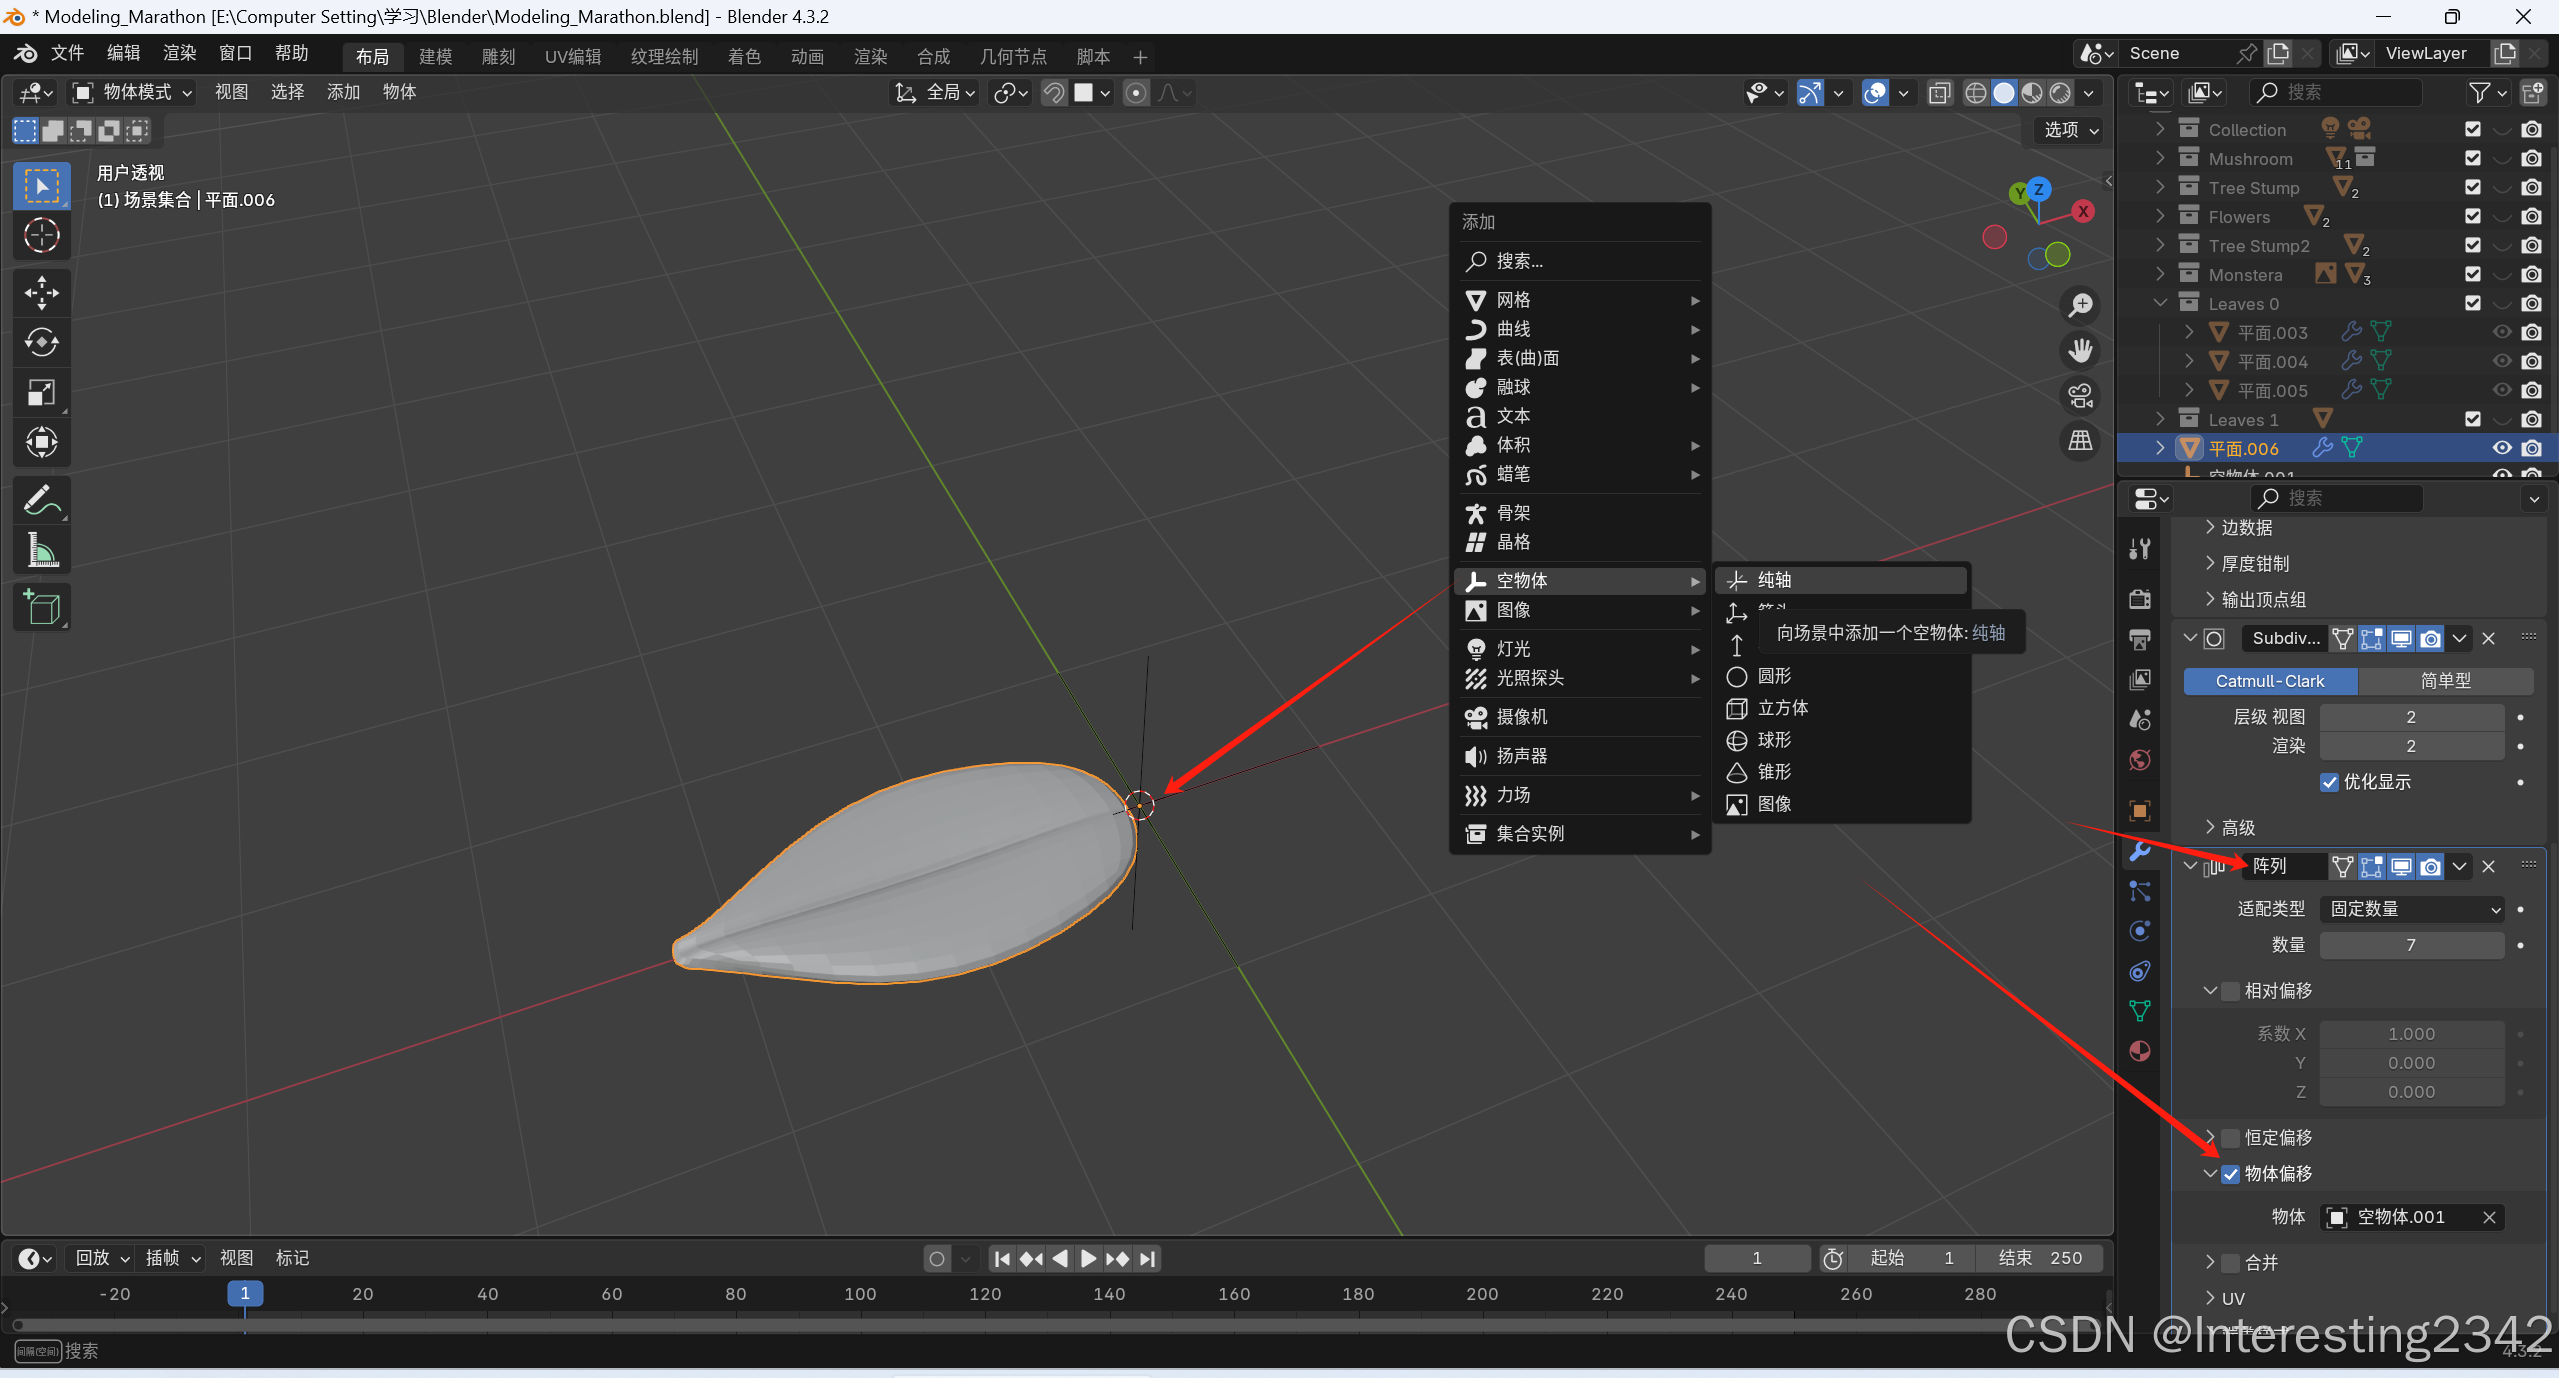Choose 立方体 in the empty submenu
Screen dimensions: 2559x1378
[x=1782, y=708]
